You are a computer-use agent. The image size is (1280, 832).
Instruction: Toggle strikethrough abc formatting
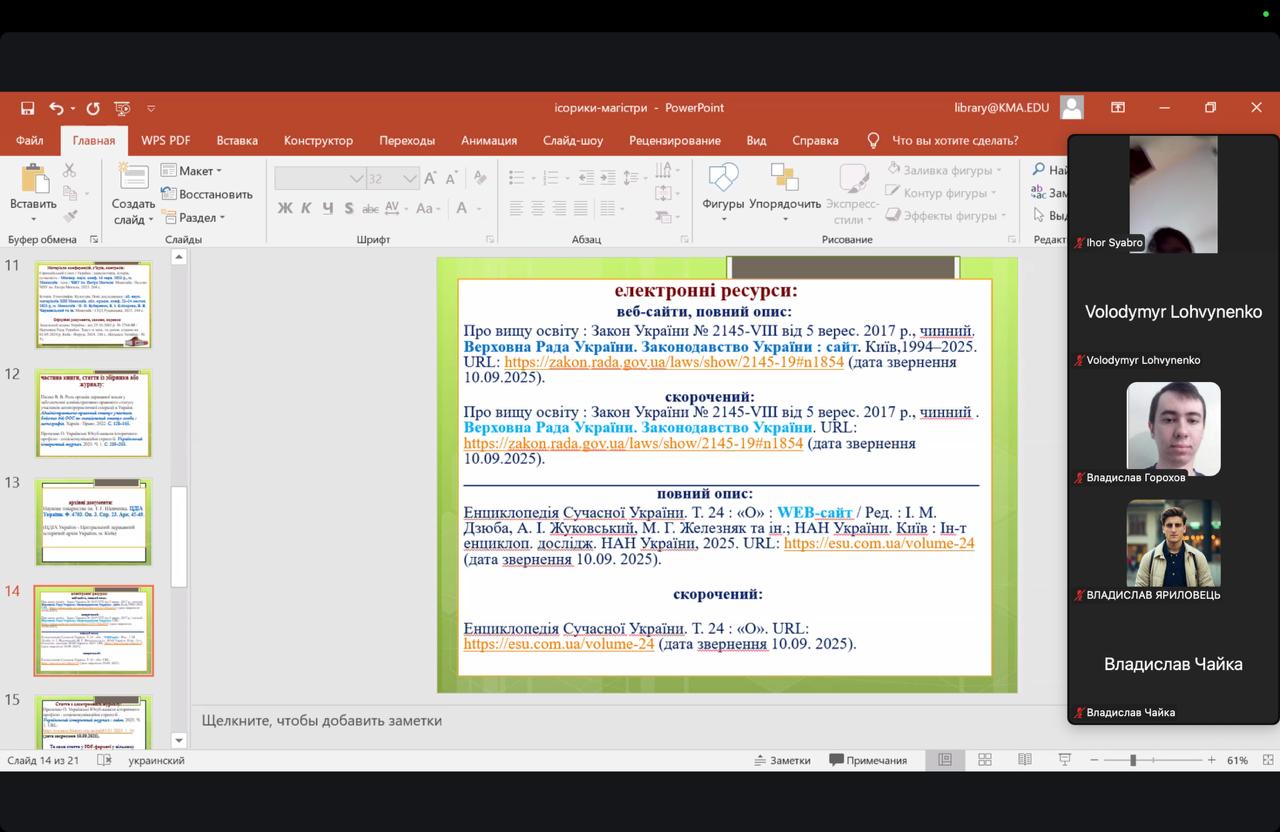click(x=371, y=208)
